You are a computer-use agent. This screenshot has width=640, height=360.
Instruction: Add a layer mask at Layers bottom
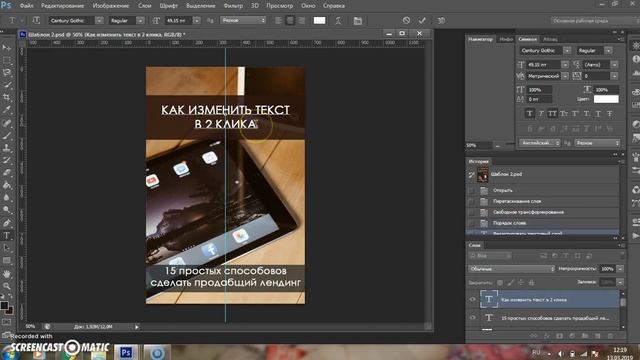(559, 336)
